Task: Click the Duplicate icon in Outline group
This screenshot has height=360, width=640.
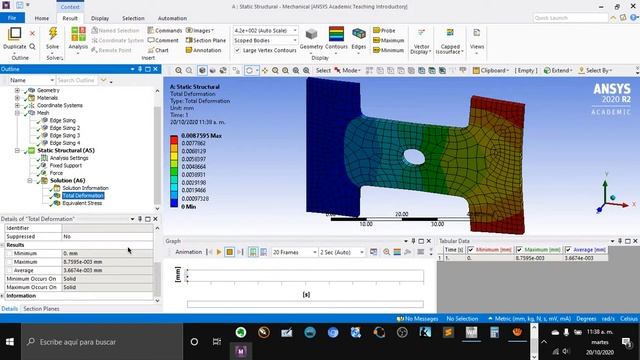Action: [x=15, y=33]
